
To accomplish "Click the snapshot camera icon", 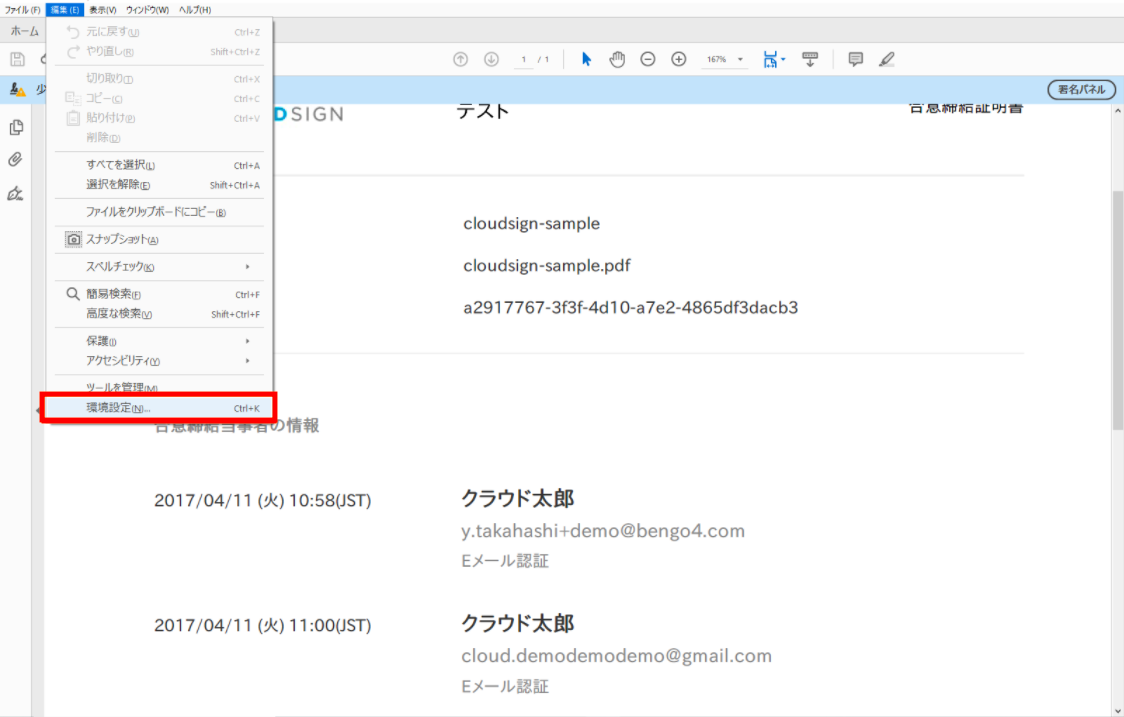I will pyautogui.click(x=73, y=239).
